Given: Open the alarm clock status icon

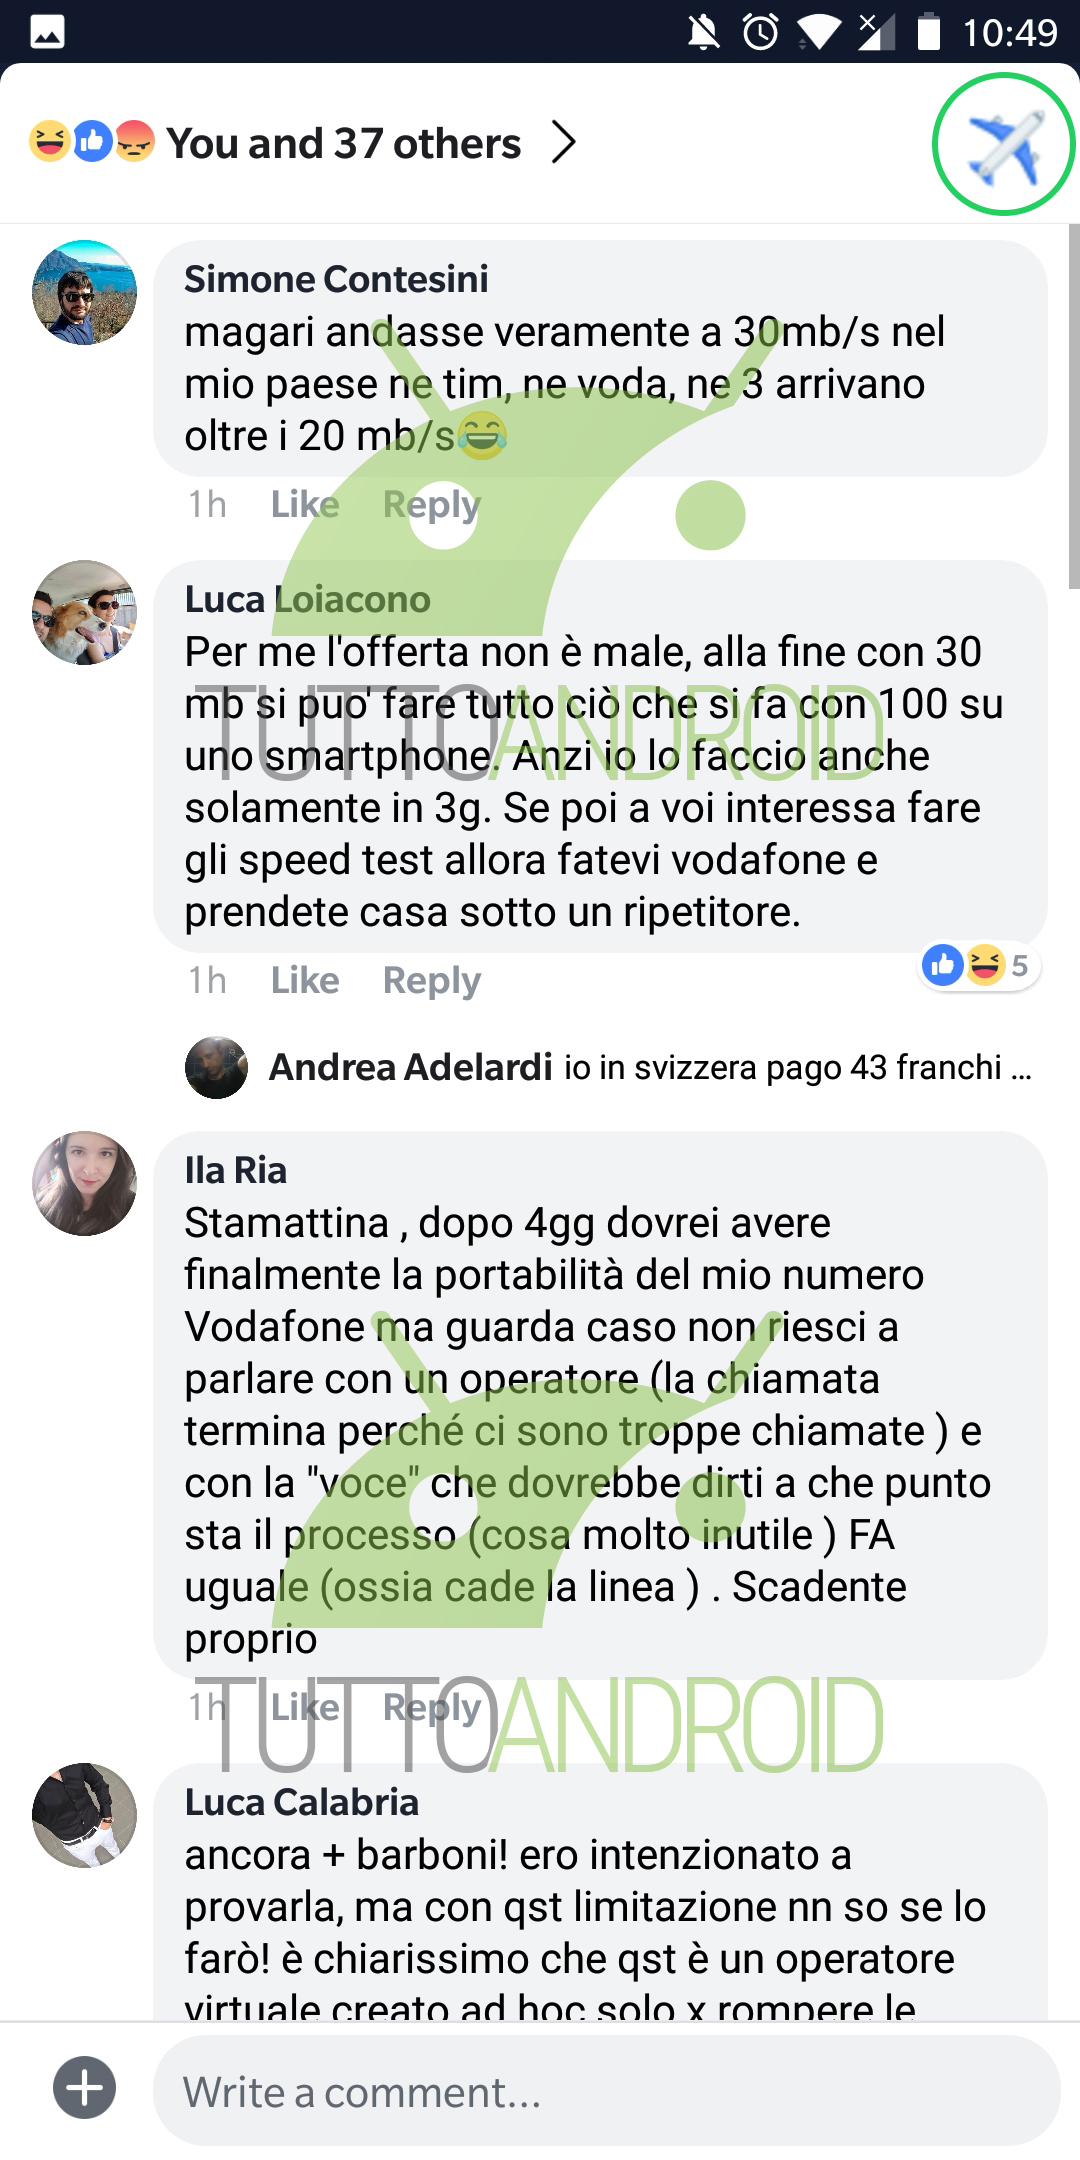Looking at the screenshot, I should coord(761,32).
